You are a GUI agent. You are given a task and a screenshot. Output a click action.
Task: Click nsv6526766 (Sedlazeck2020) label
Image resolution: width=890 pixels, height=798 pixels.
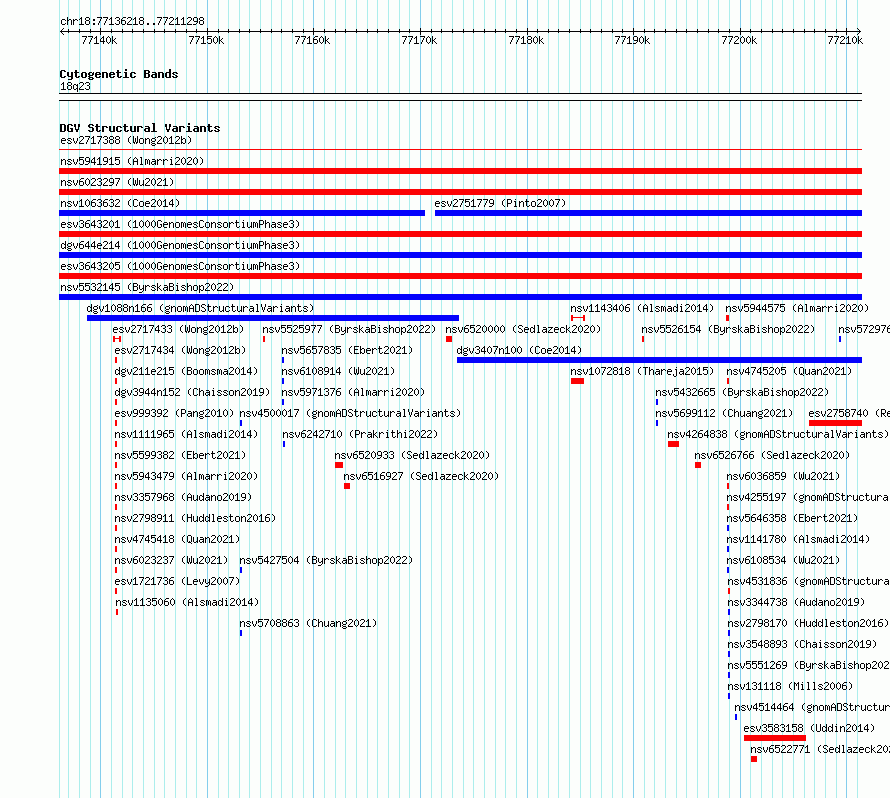(772, 455)
